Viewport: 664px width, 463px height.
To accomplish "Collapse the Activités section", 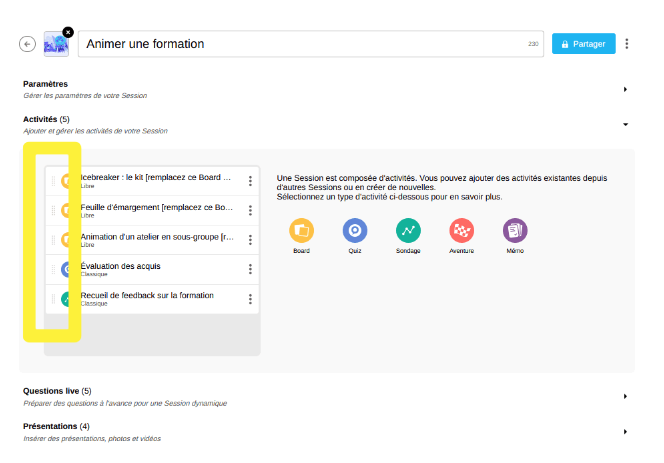I will (625, 124).
